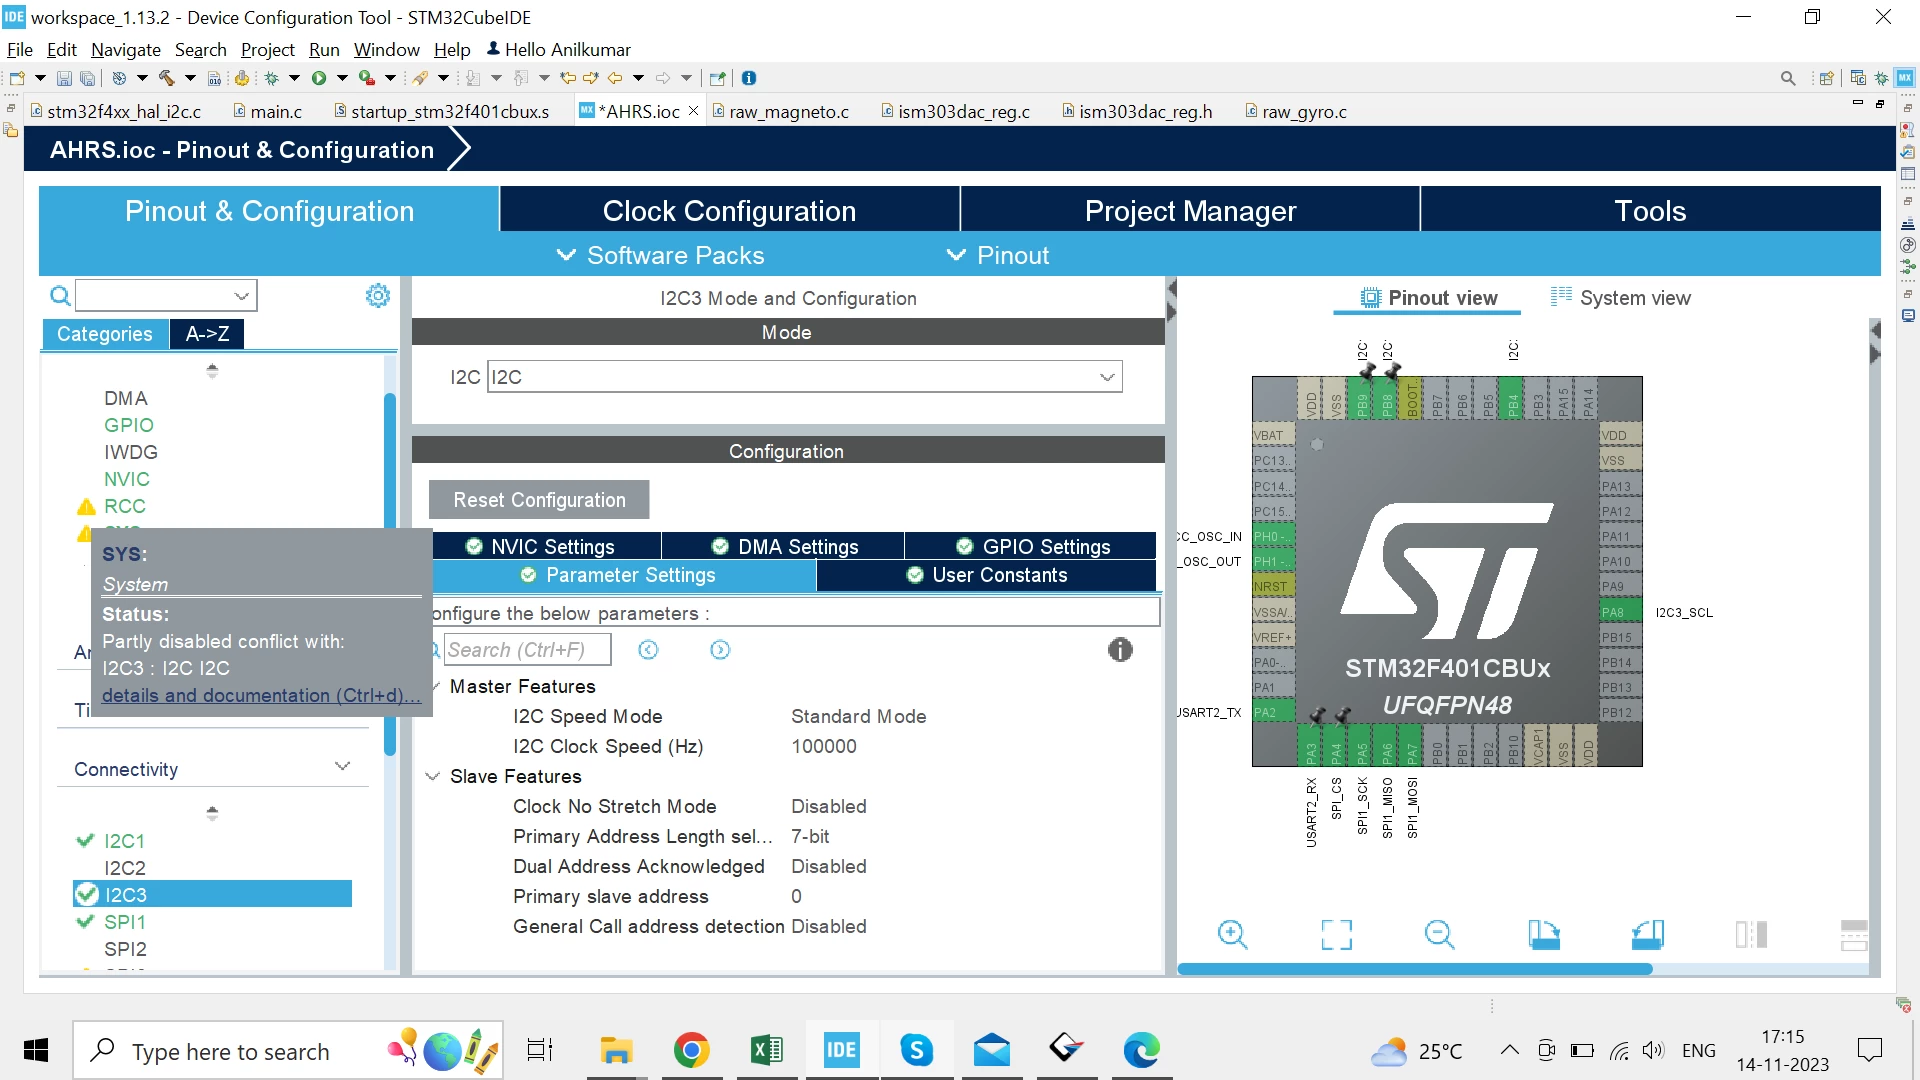
Task: Open the categories settings gear
Action: [x=378, y=295]
